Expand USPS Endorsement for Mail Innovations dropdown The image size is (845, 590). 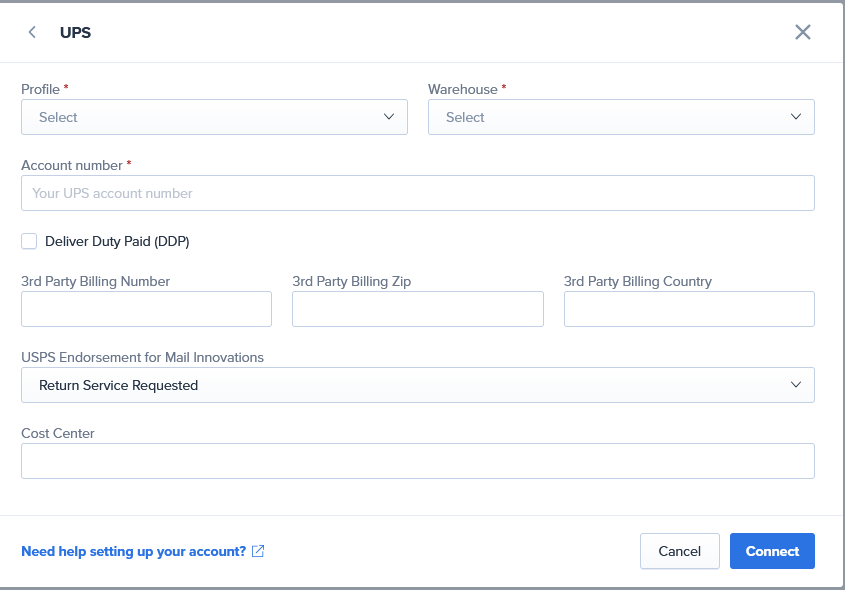418,385
